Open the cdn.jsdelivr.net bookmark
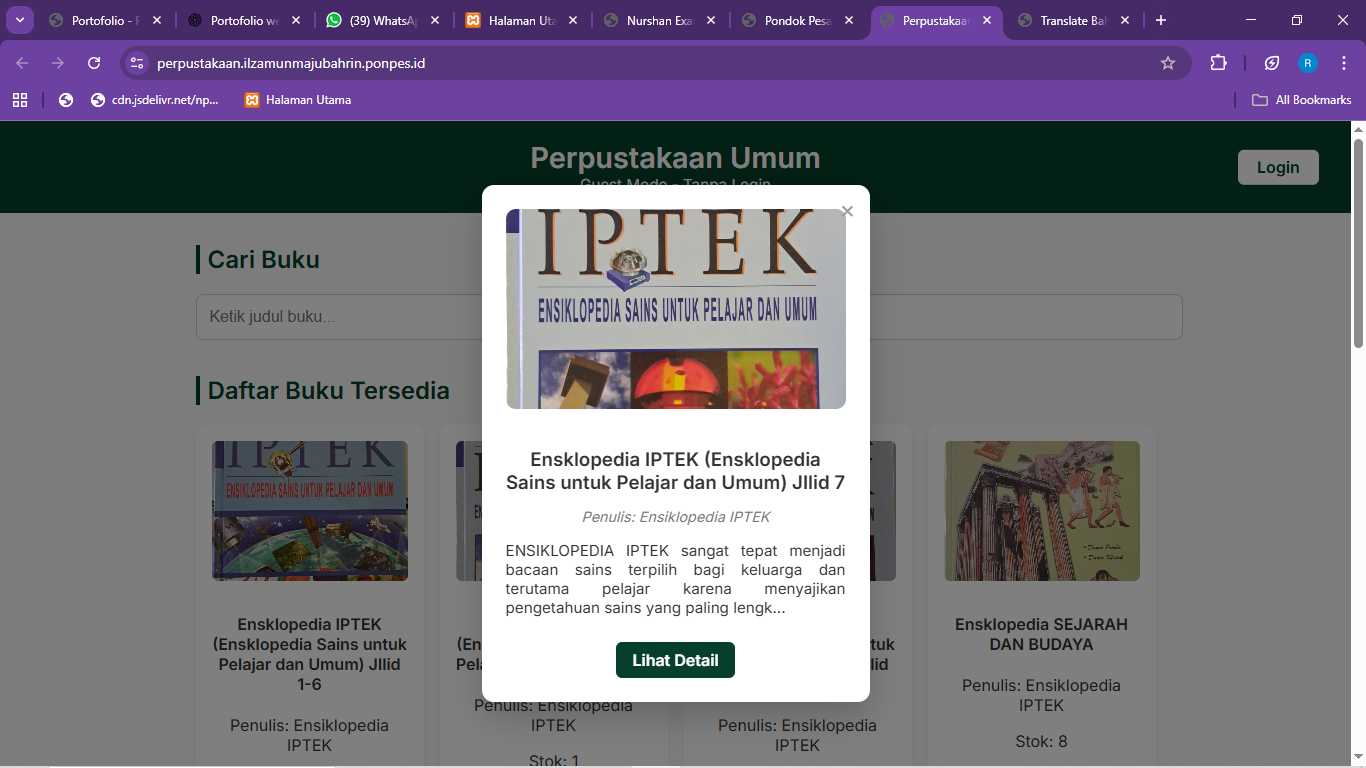This screenshot has height=768, width=1366. coord(155,99)
